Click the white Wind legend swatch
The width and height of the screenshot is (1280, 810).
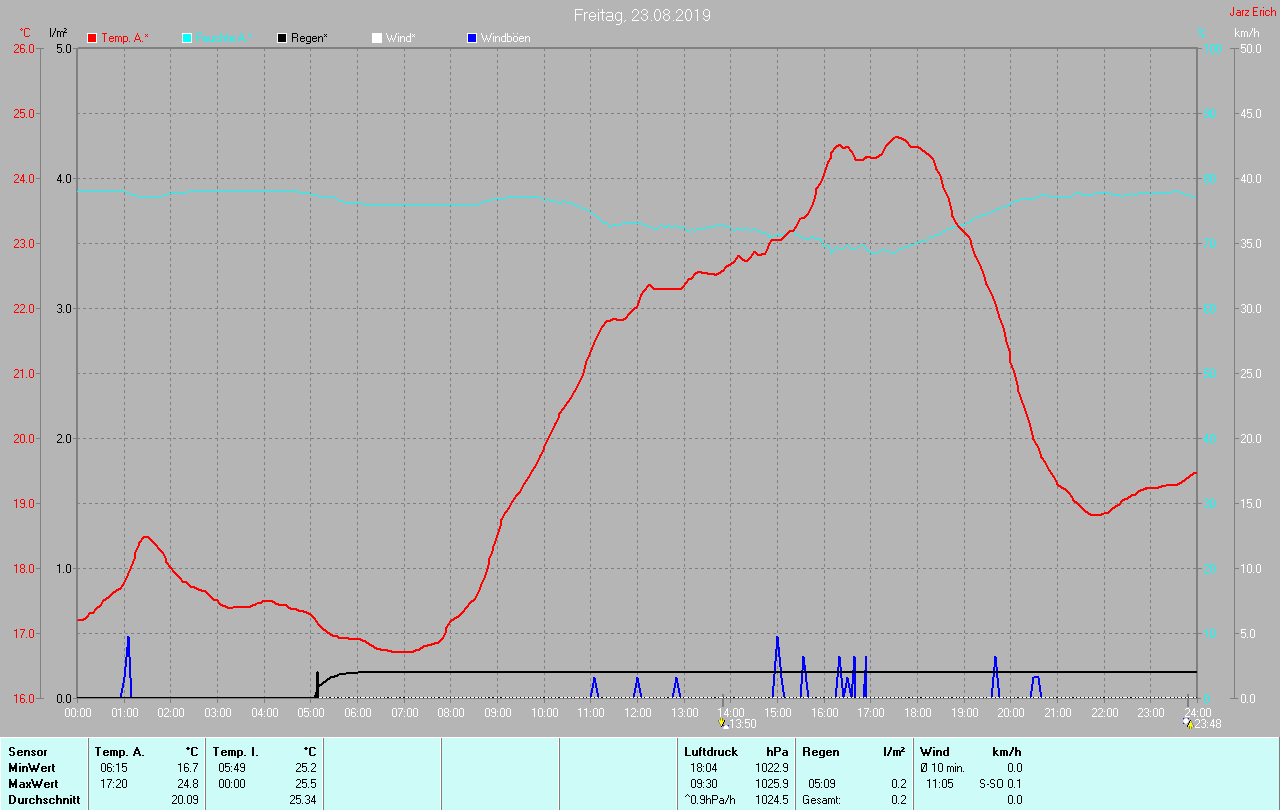tap(376, 38)
